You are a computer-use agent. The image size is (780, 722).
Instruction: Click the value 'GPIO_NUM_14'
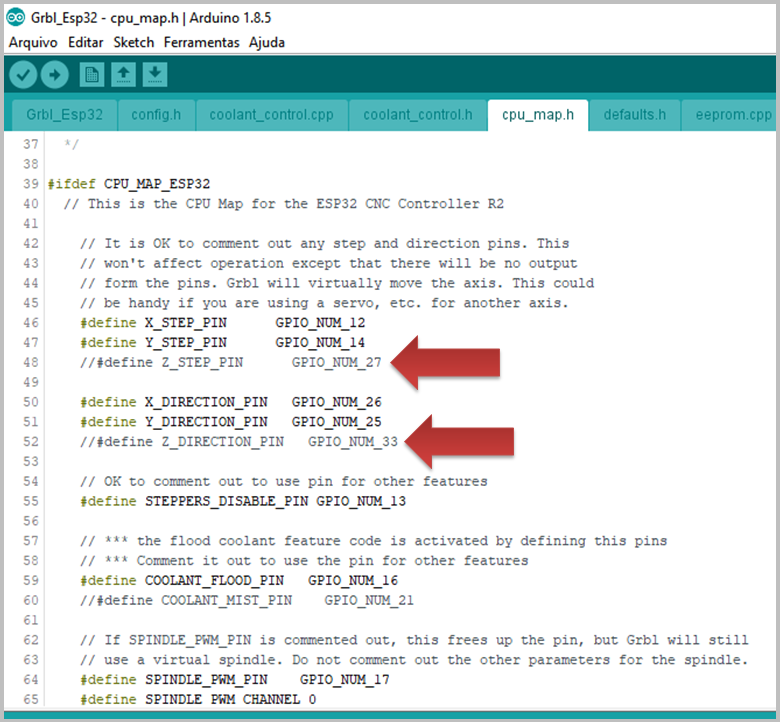pos(320,343)
